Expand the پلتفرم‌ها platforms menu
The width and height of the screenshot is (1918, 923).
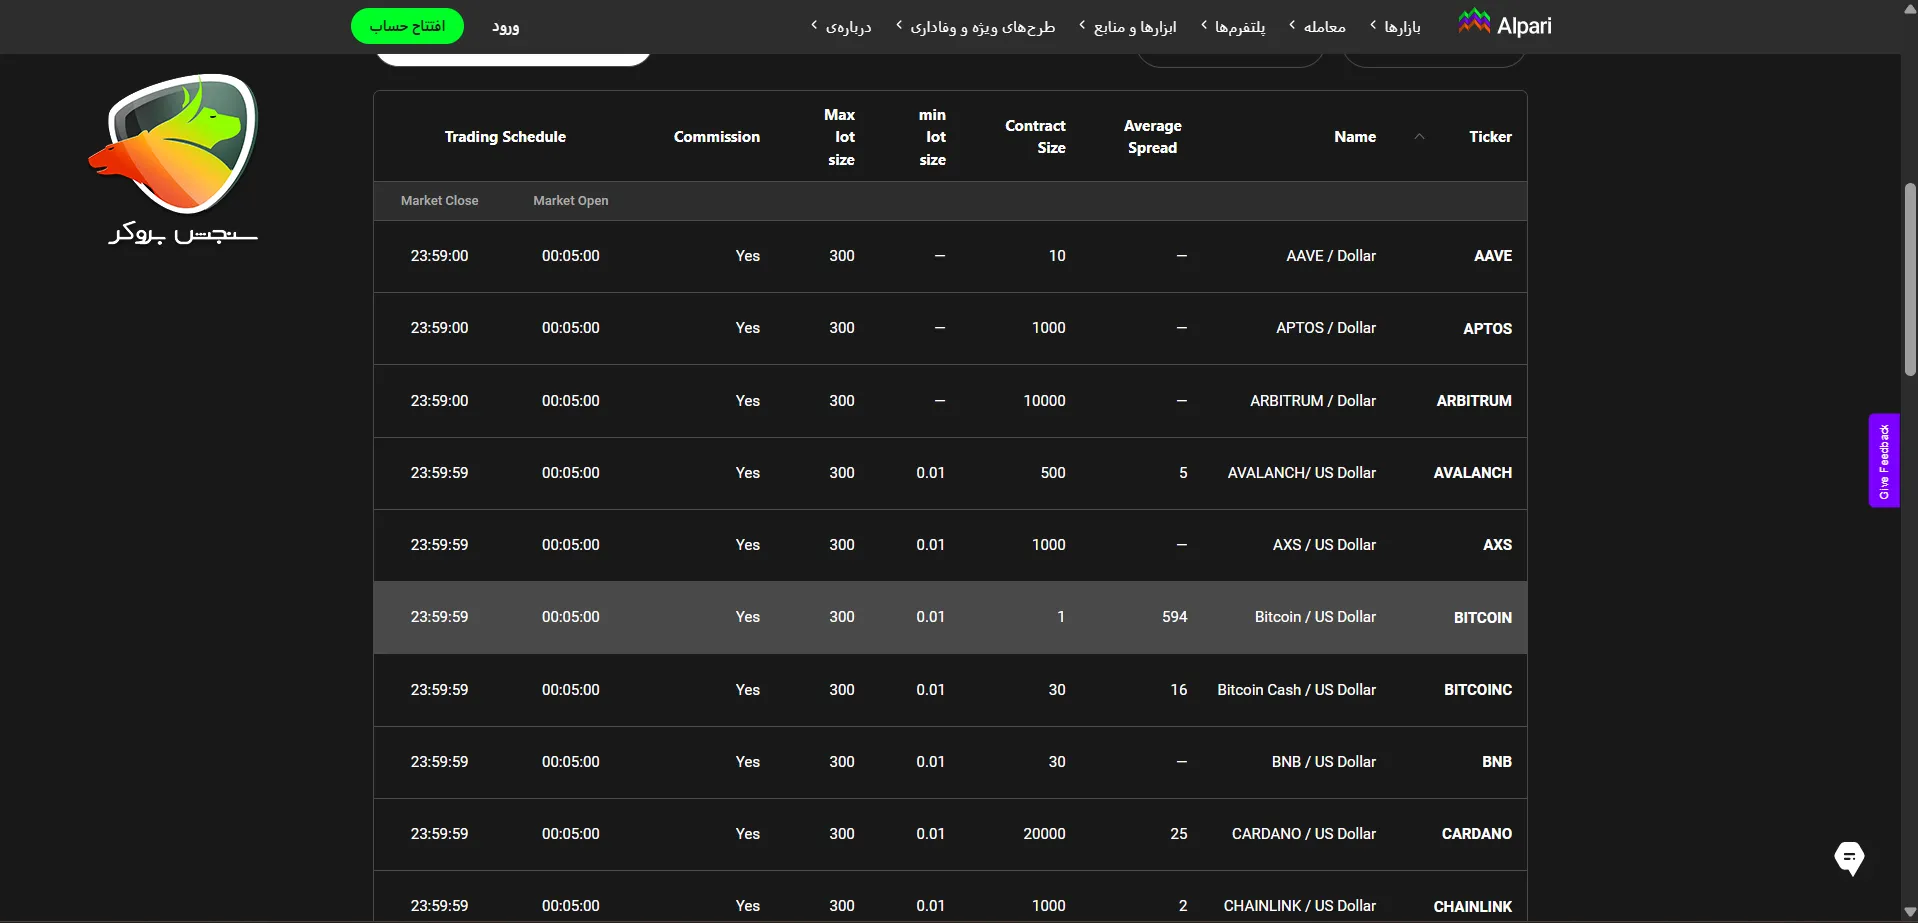point(1234,27)
